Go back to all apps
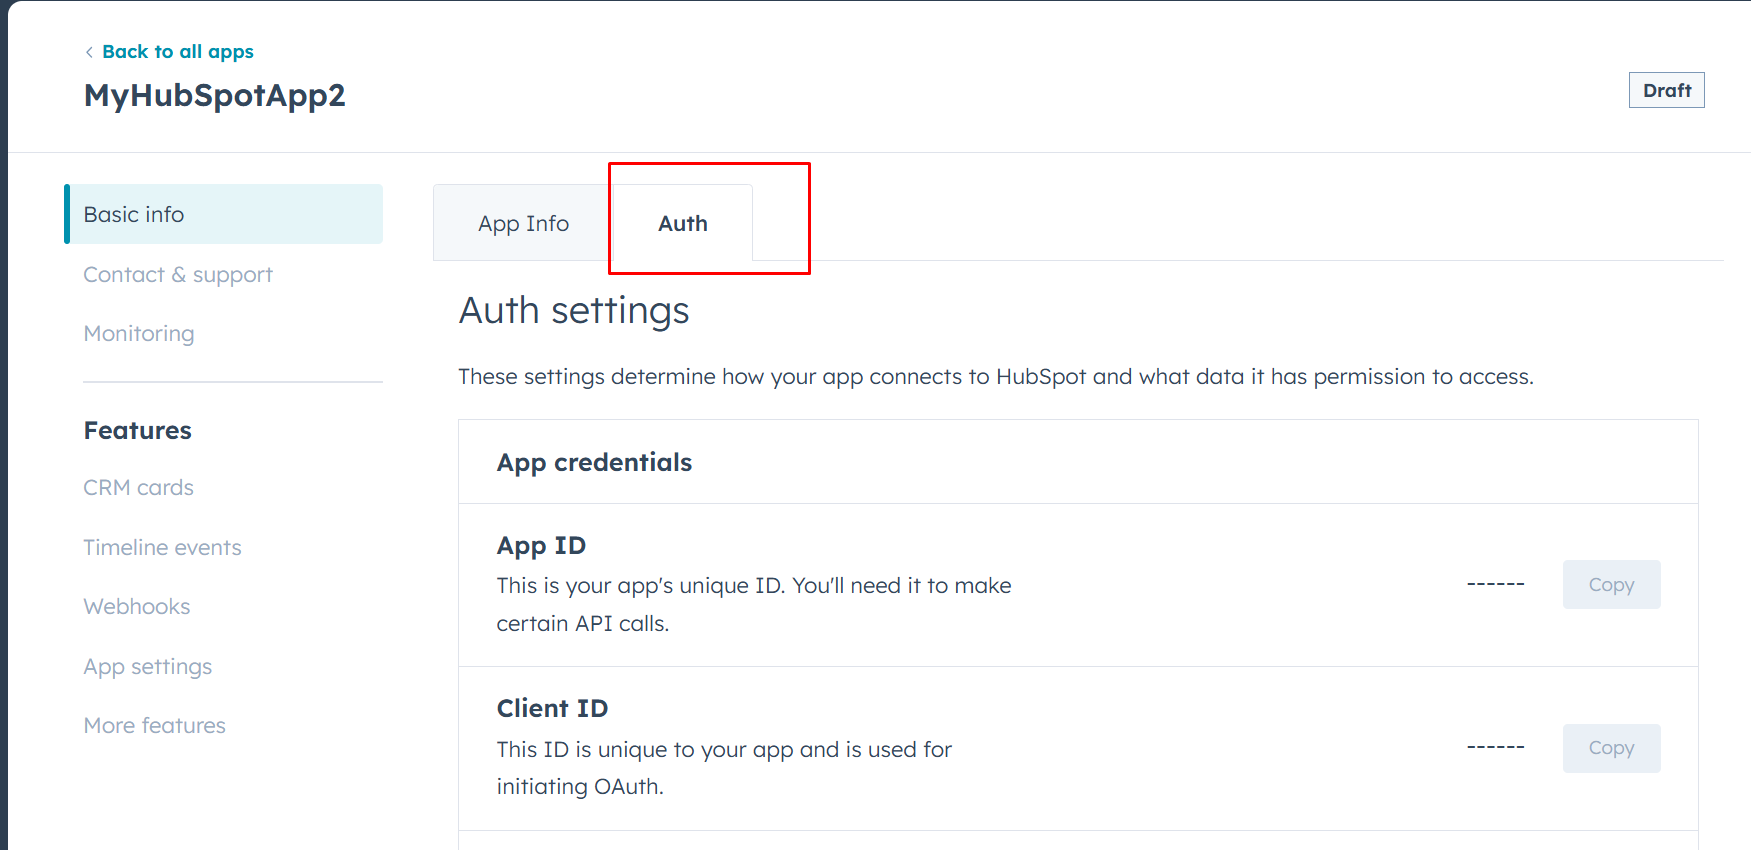 click(x=177, y=52)
